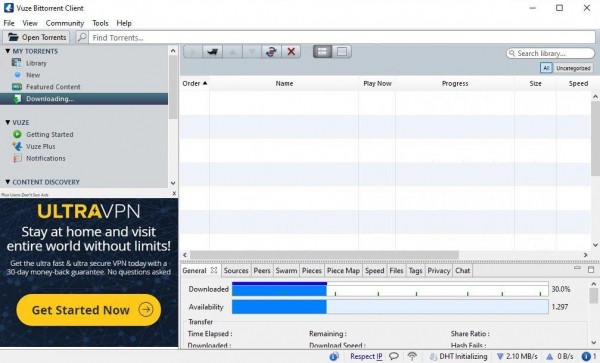The height and width of the screenshot is (363, 600).
Task: Click the move-down queue arrow icon
Action: coord(252,52)
